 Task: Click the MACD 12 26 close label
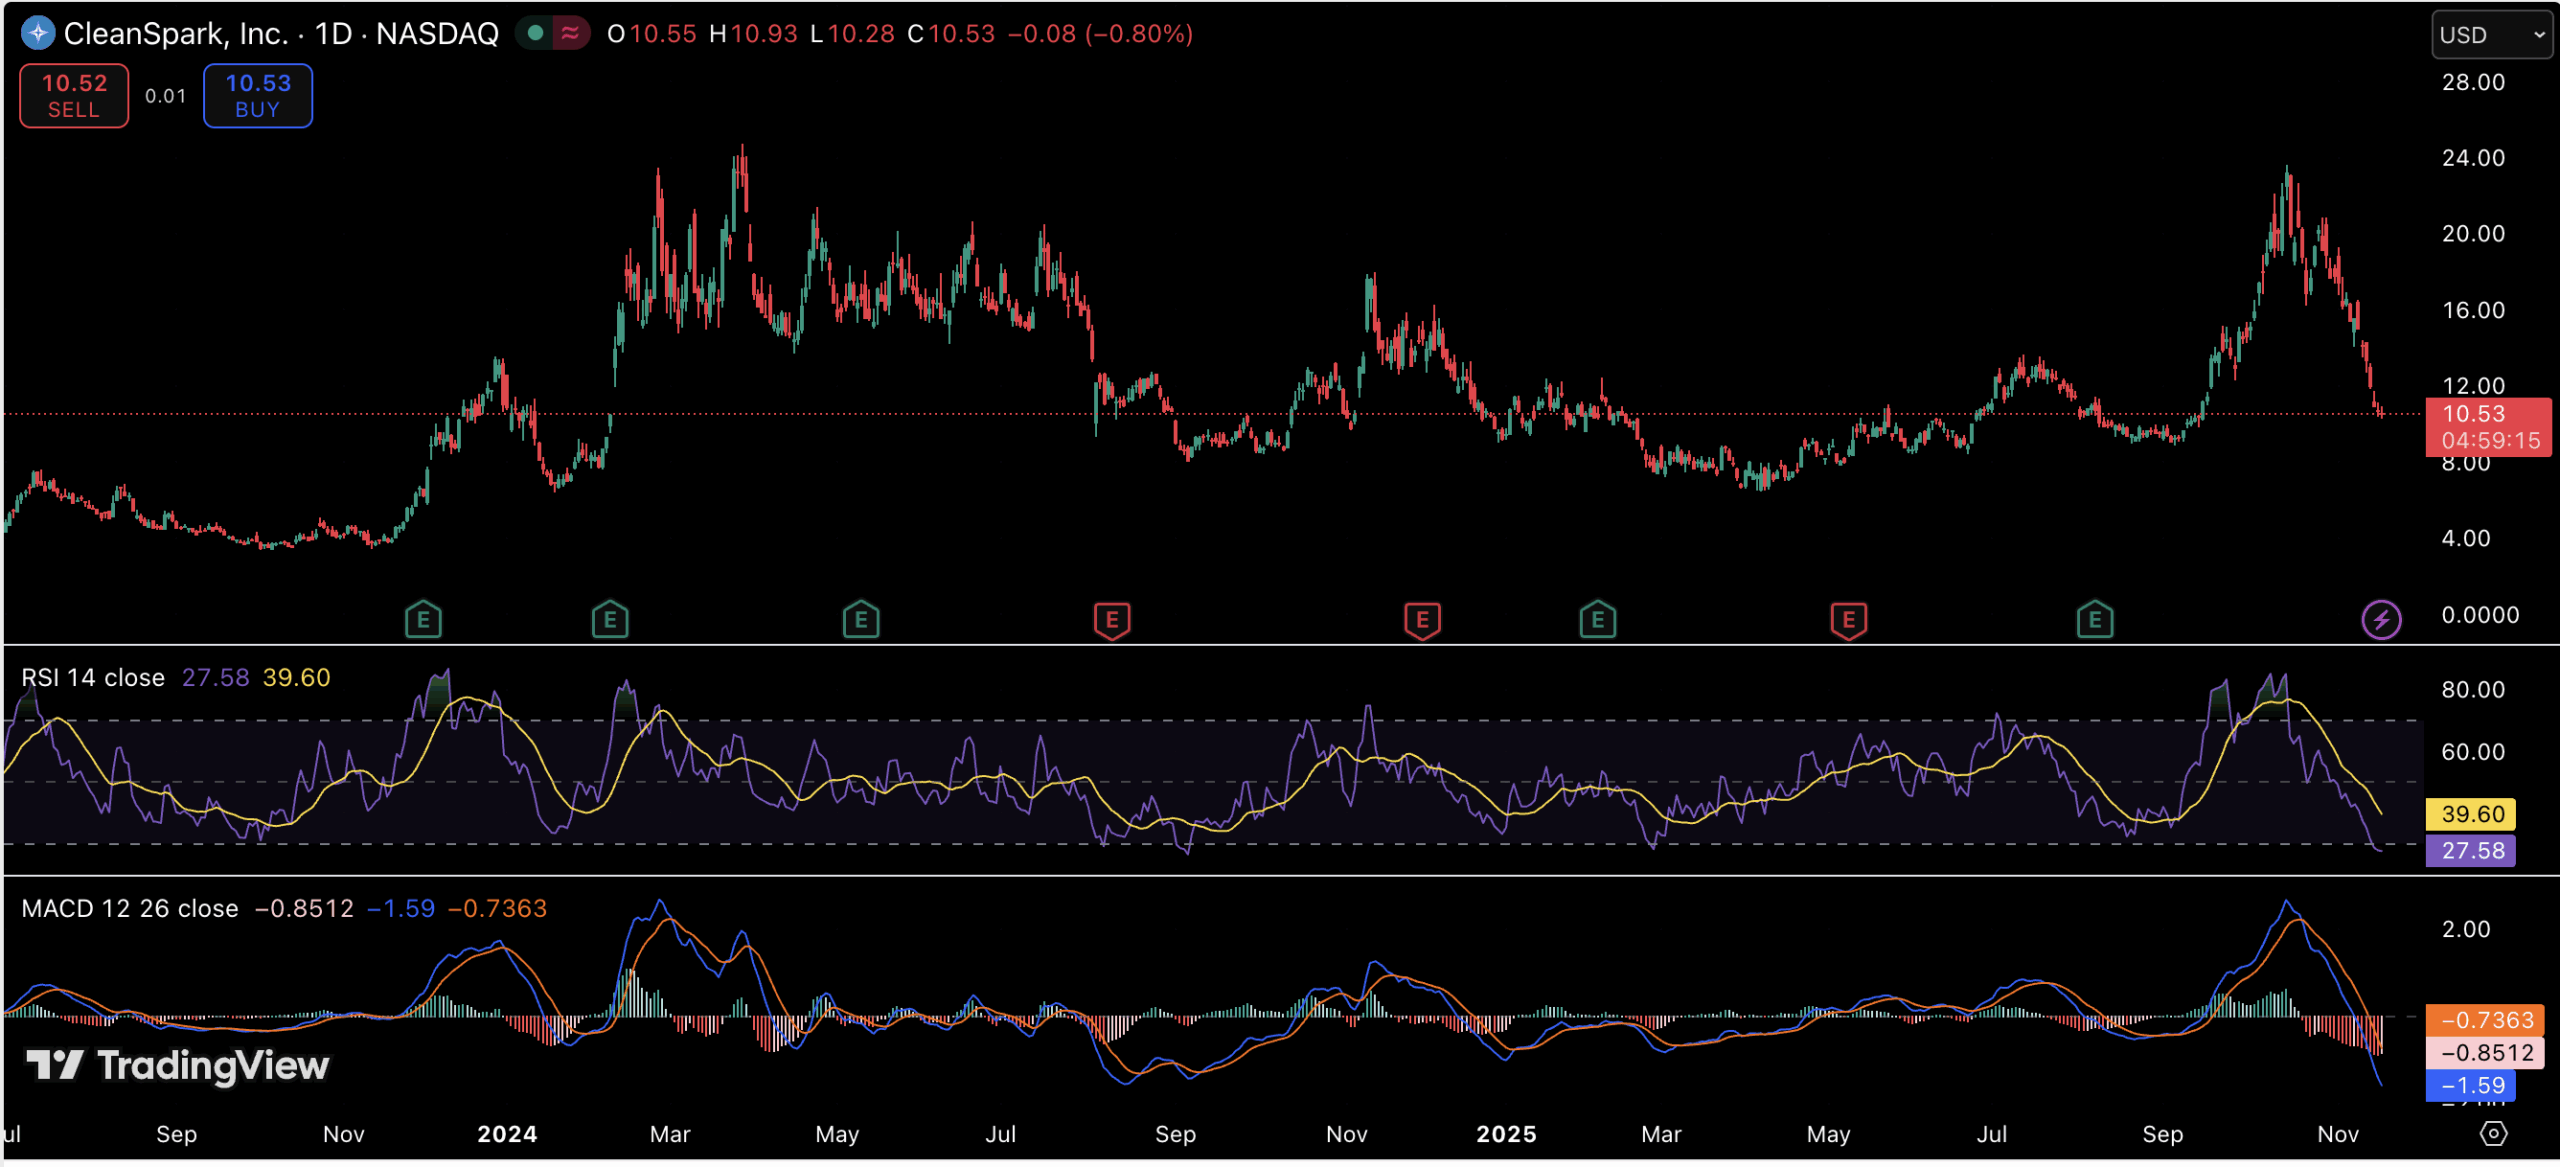pyautogui.click(x=130, y=908)
